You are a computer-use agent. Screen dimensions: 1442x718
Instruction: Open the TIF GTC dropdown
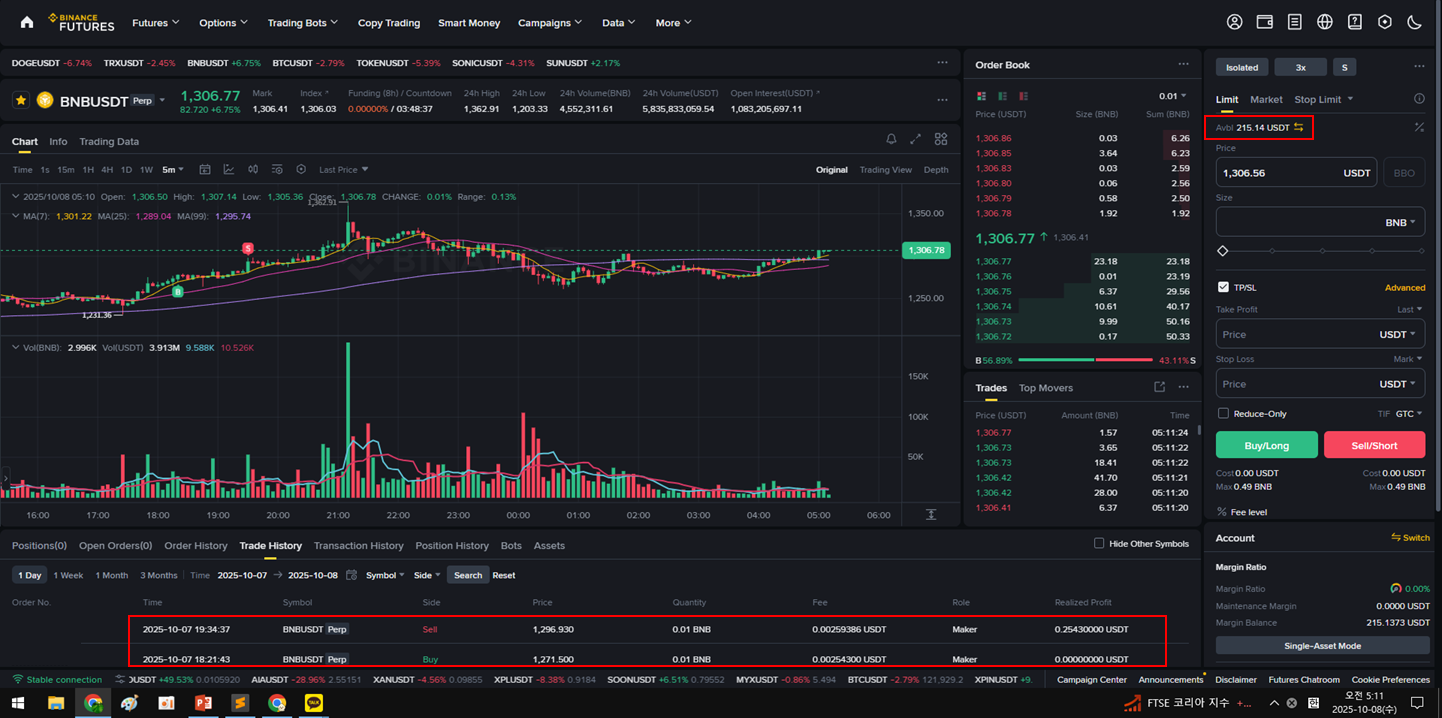point(1408,413)
